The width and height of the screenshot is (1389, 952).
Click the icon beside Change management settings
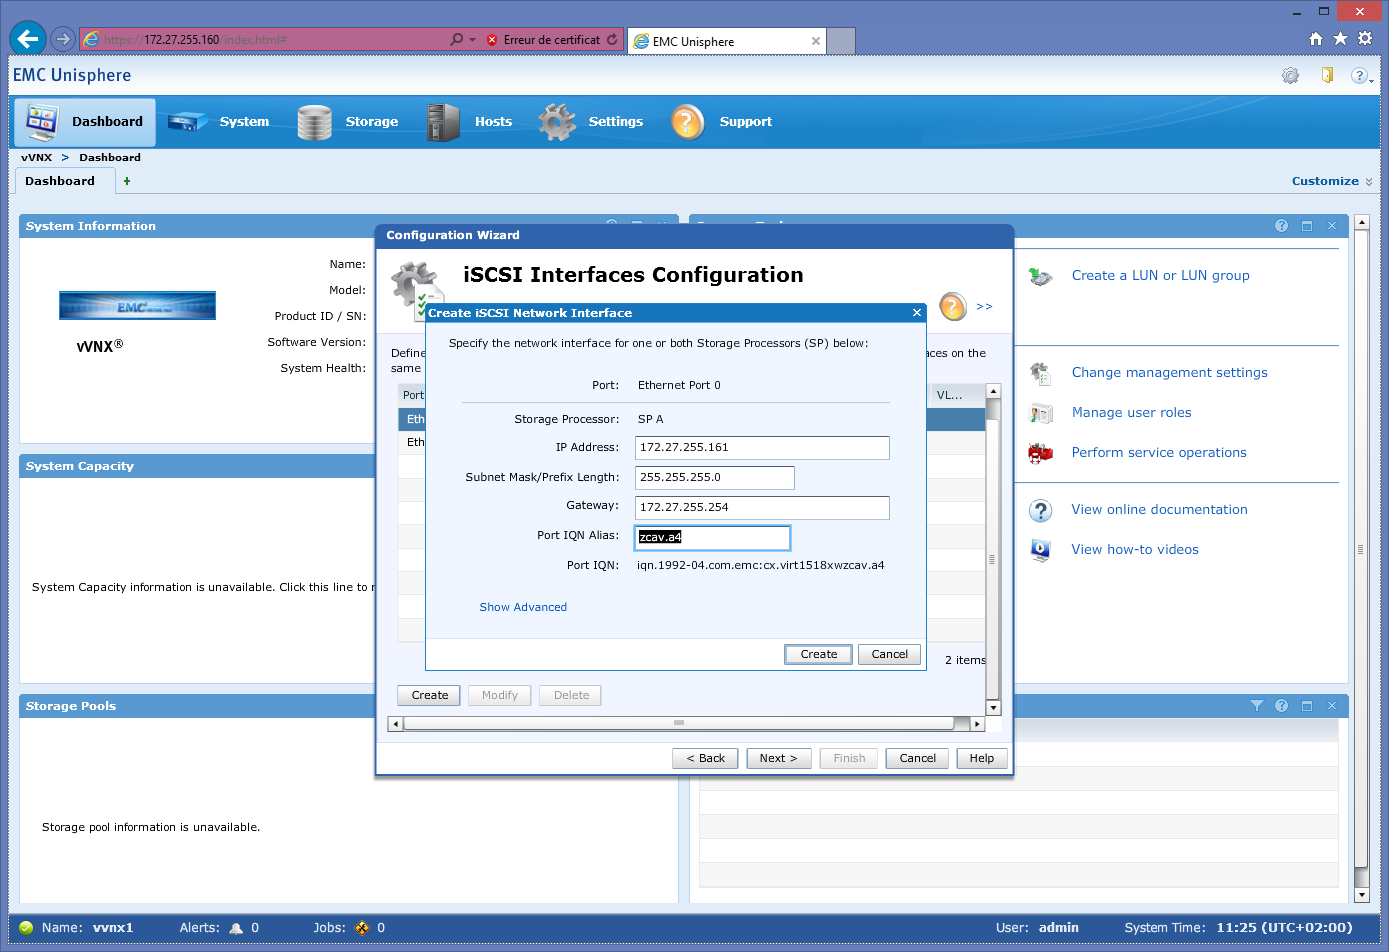(1041, 373)
